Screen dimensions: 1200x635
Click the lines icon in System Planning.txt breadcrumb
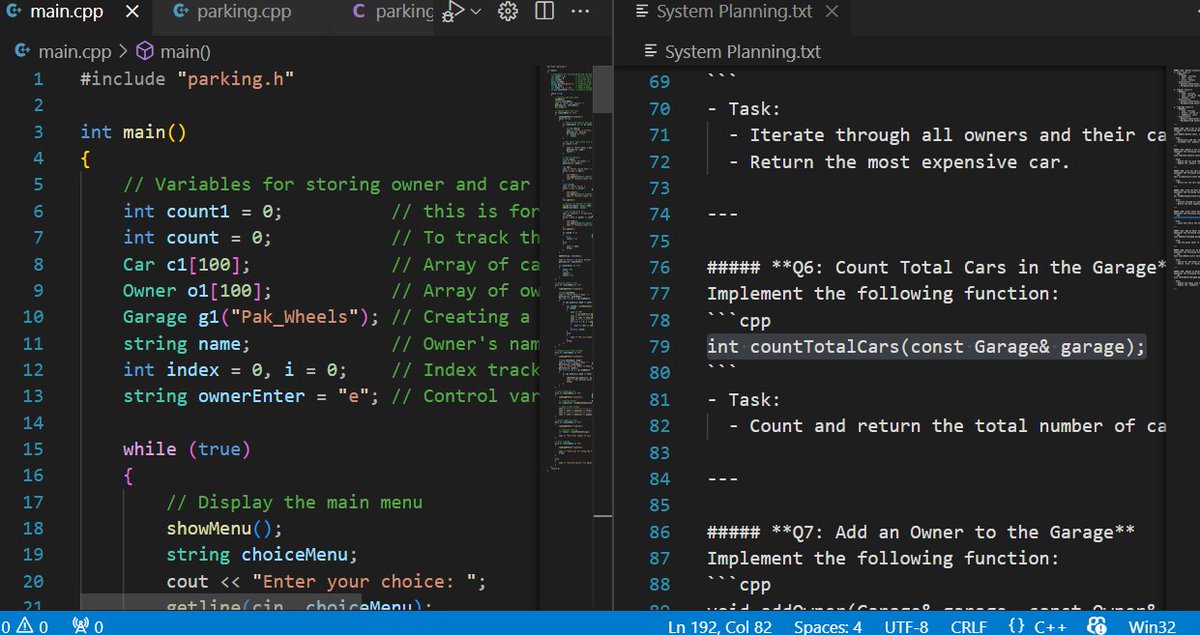point(651,51)
